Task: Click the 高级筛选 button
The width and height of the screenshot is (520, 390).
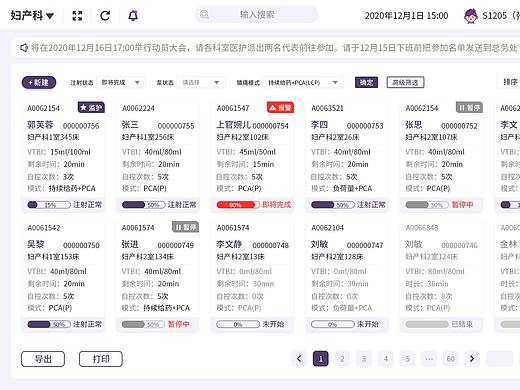Action: pos(405,82)
